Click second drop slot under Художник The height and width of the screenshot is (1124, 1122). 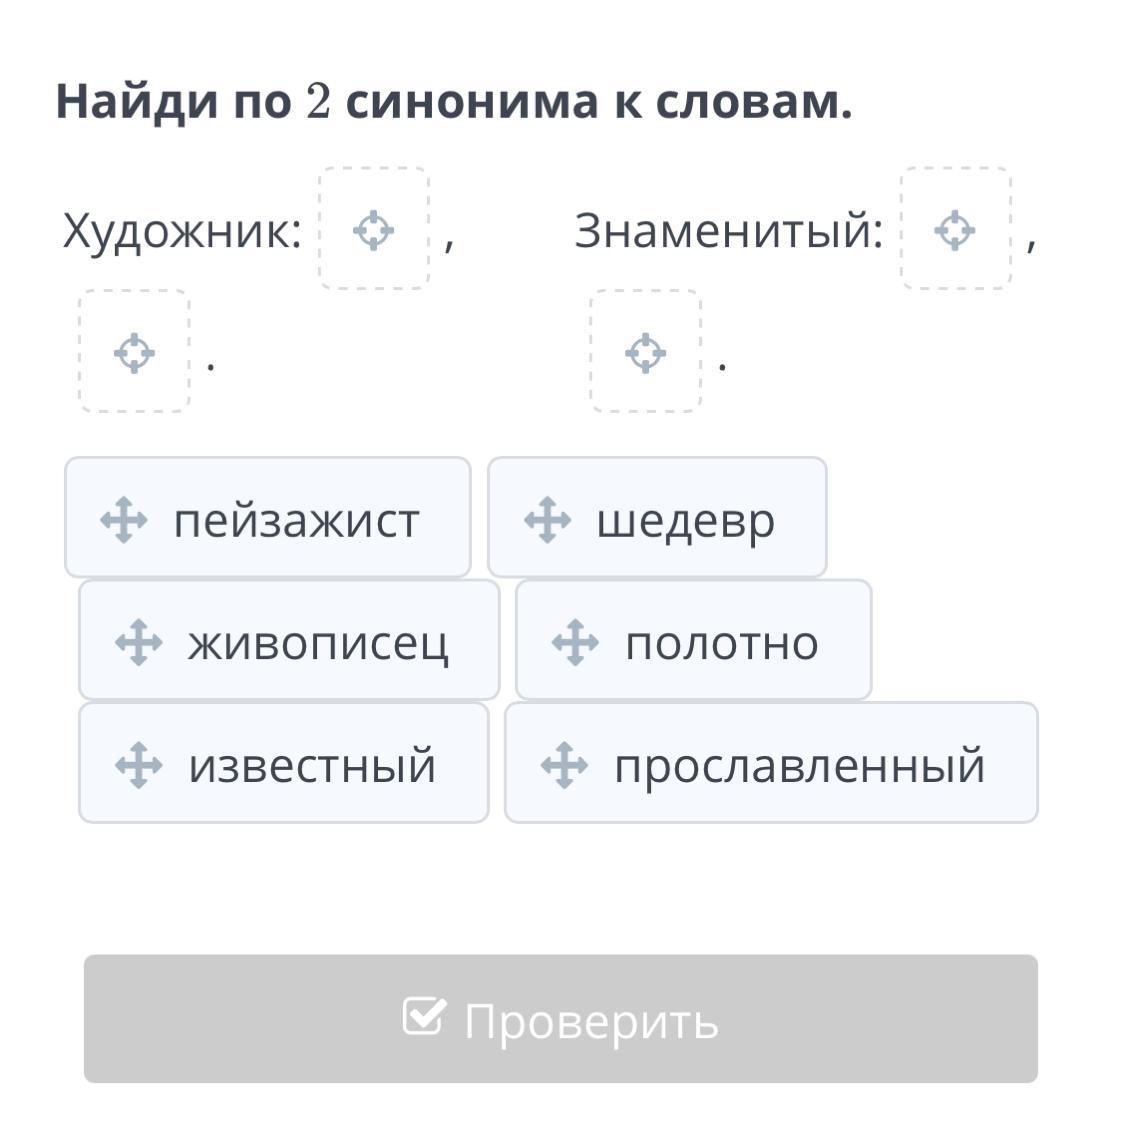click(134, 353)
